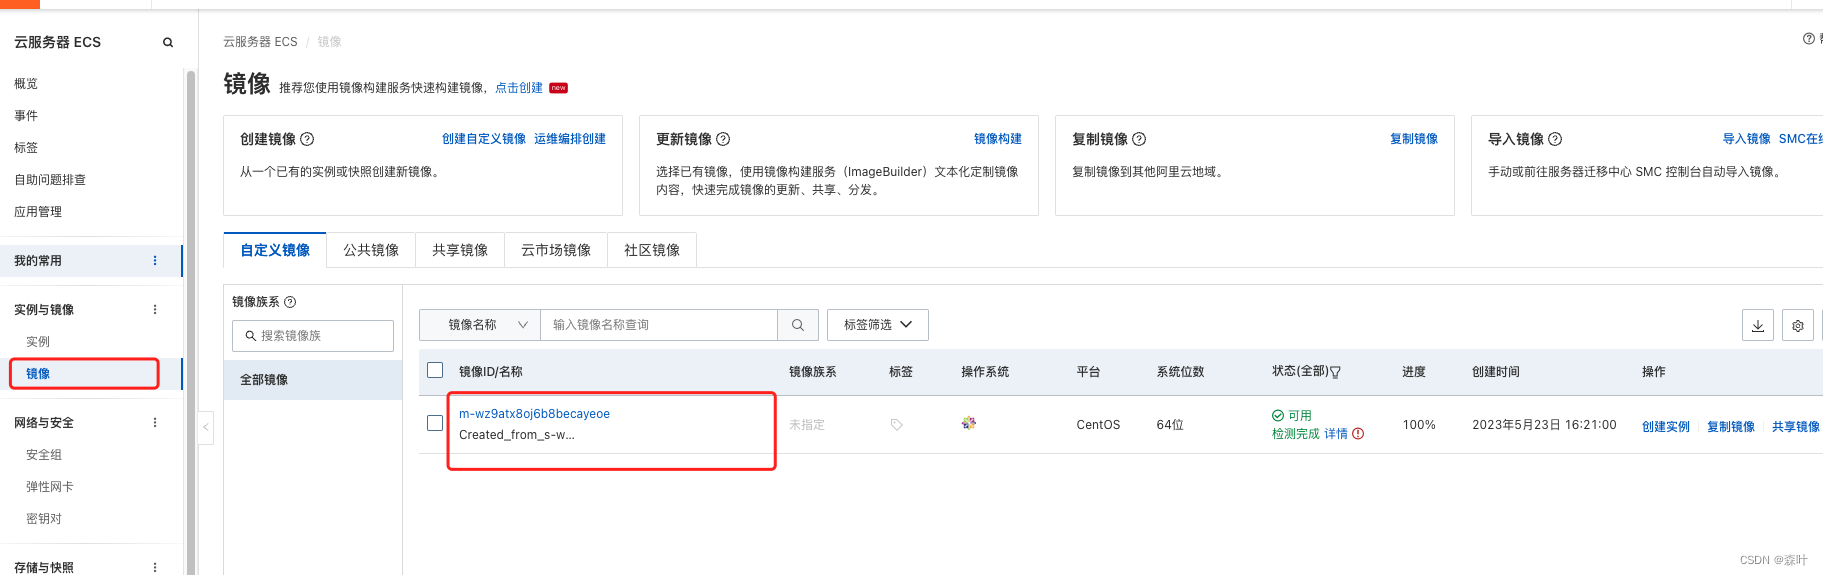Click the 点击创建 link
Screen dimensions: 1823x575
point(519,88)
